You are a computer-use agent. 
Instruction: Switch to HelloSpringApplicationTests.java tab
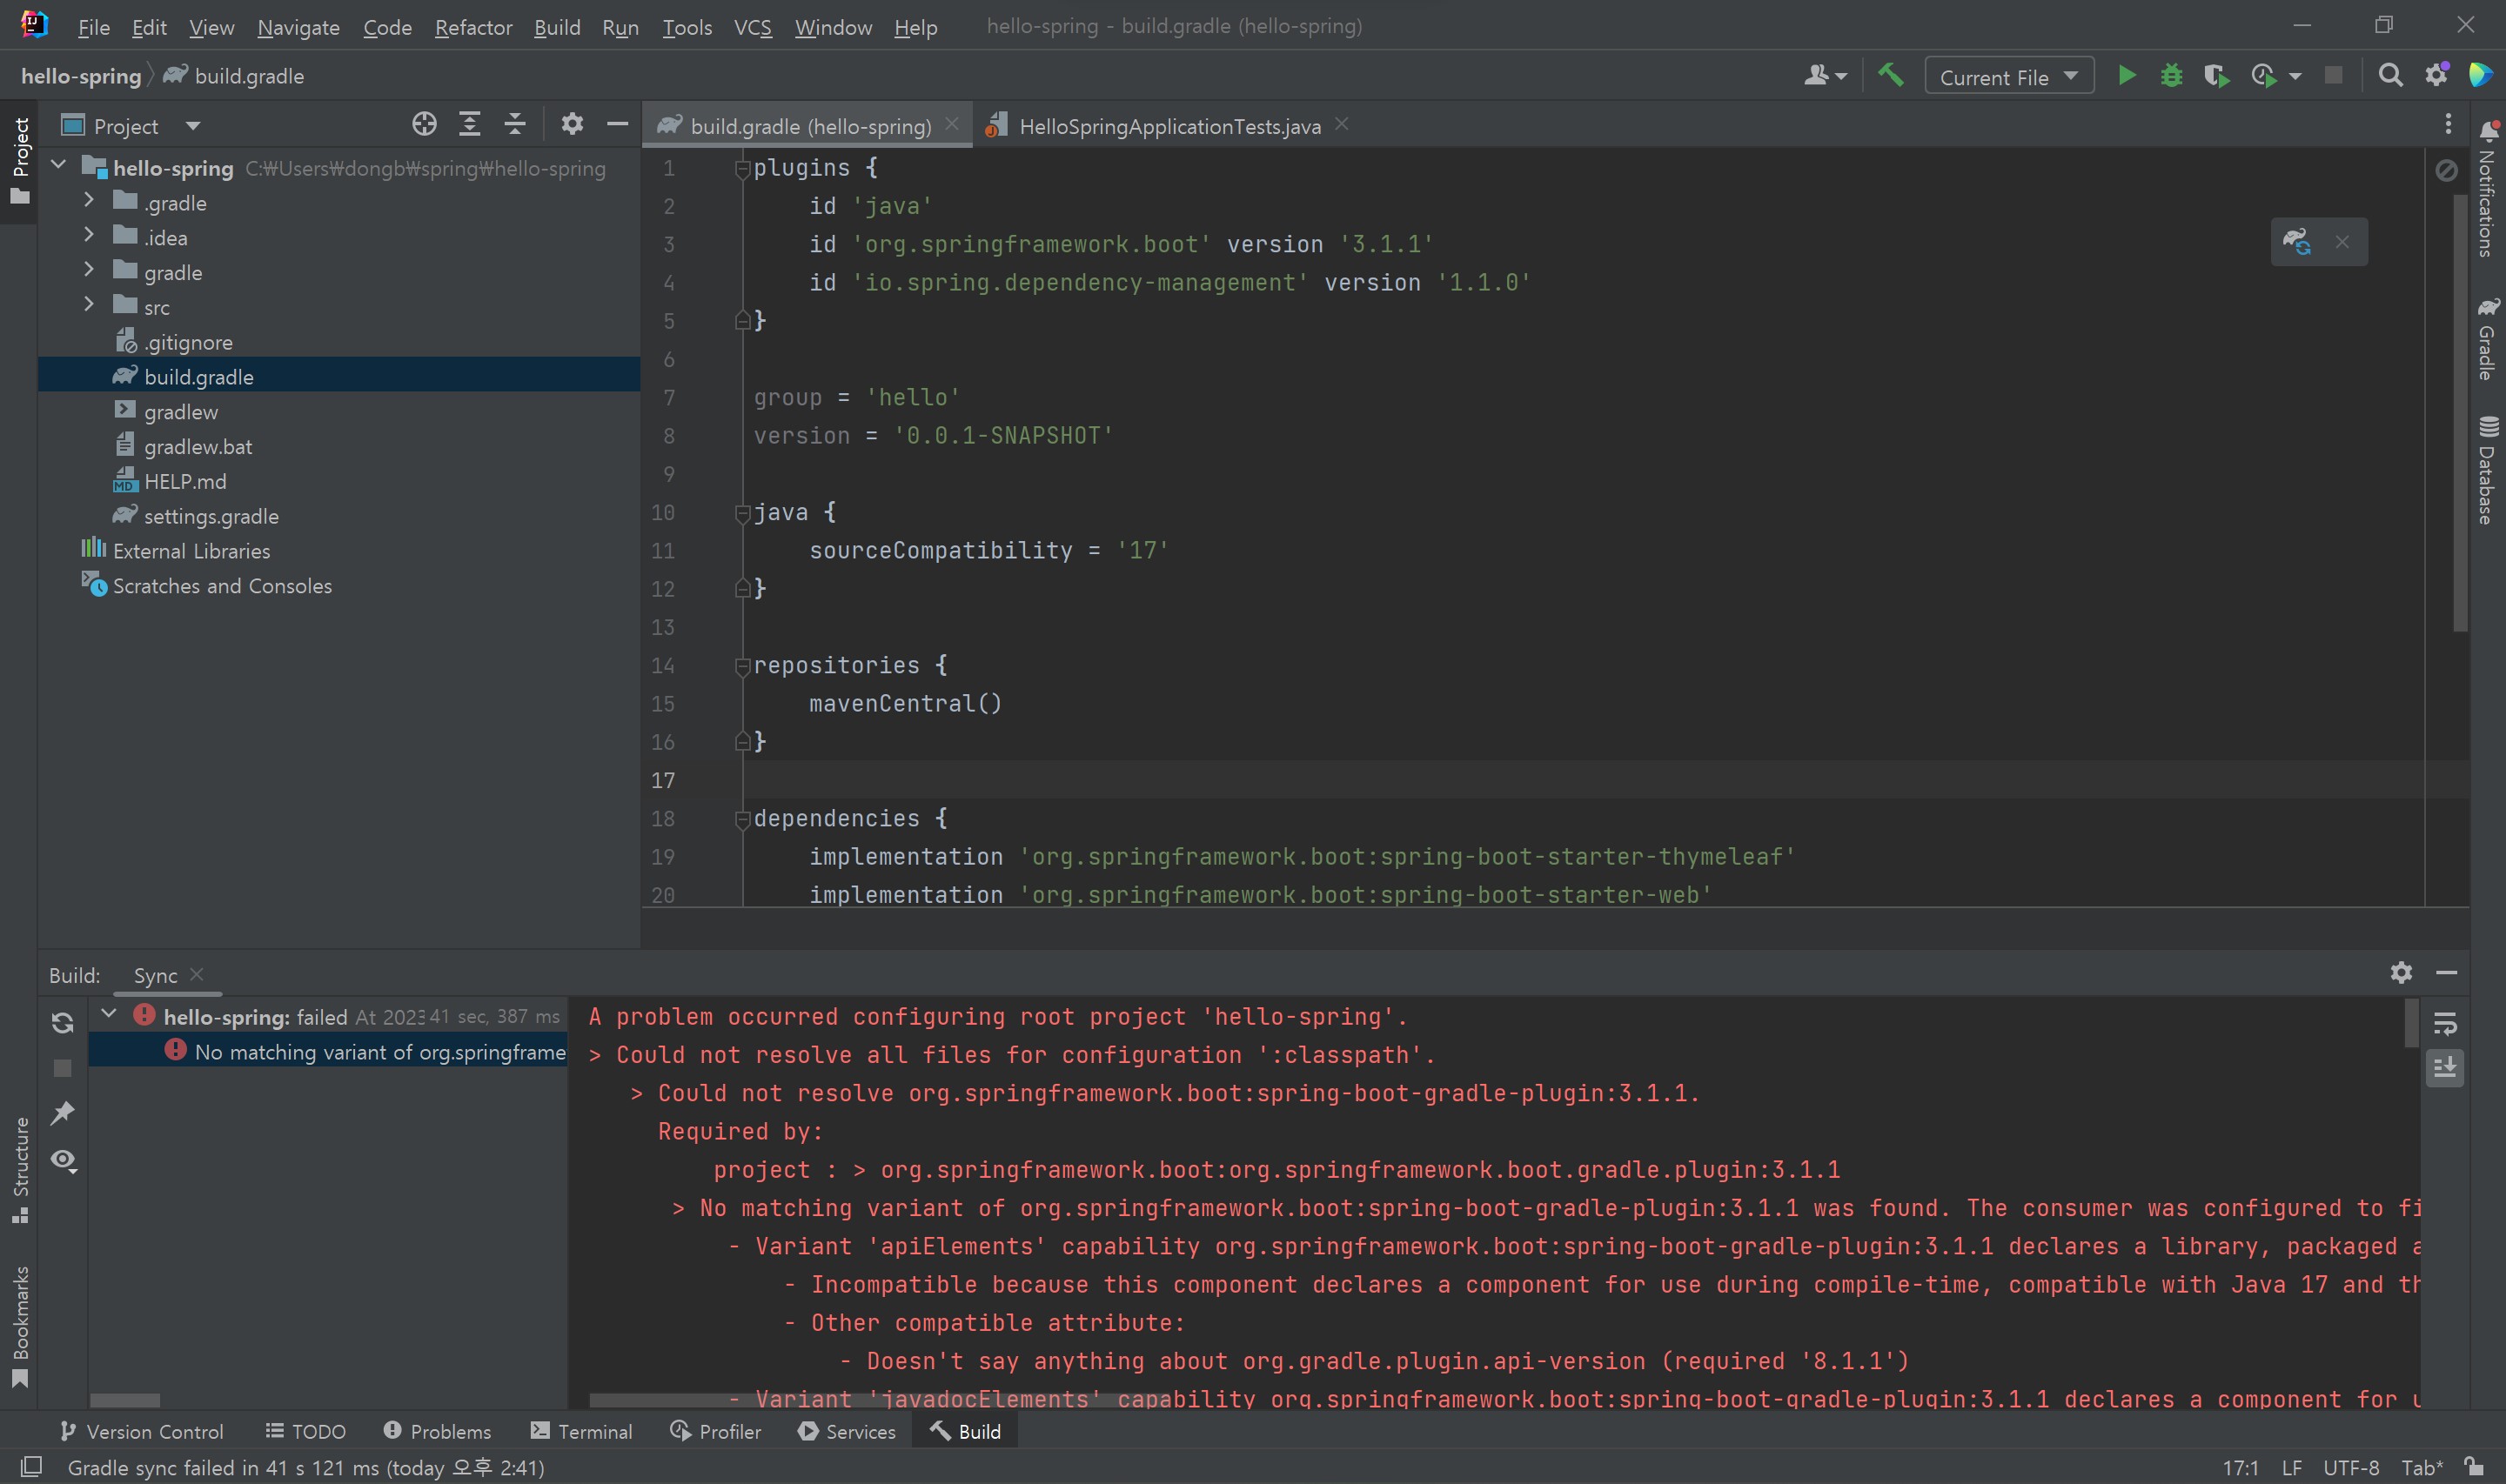pyautogui.click(x=1168, y=126)
